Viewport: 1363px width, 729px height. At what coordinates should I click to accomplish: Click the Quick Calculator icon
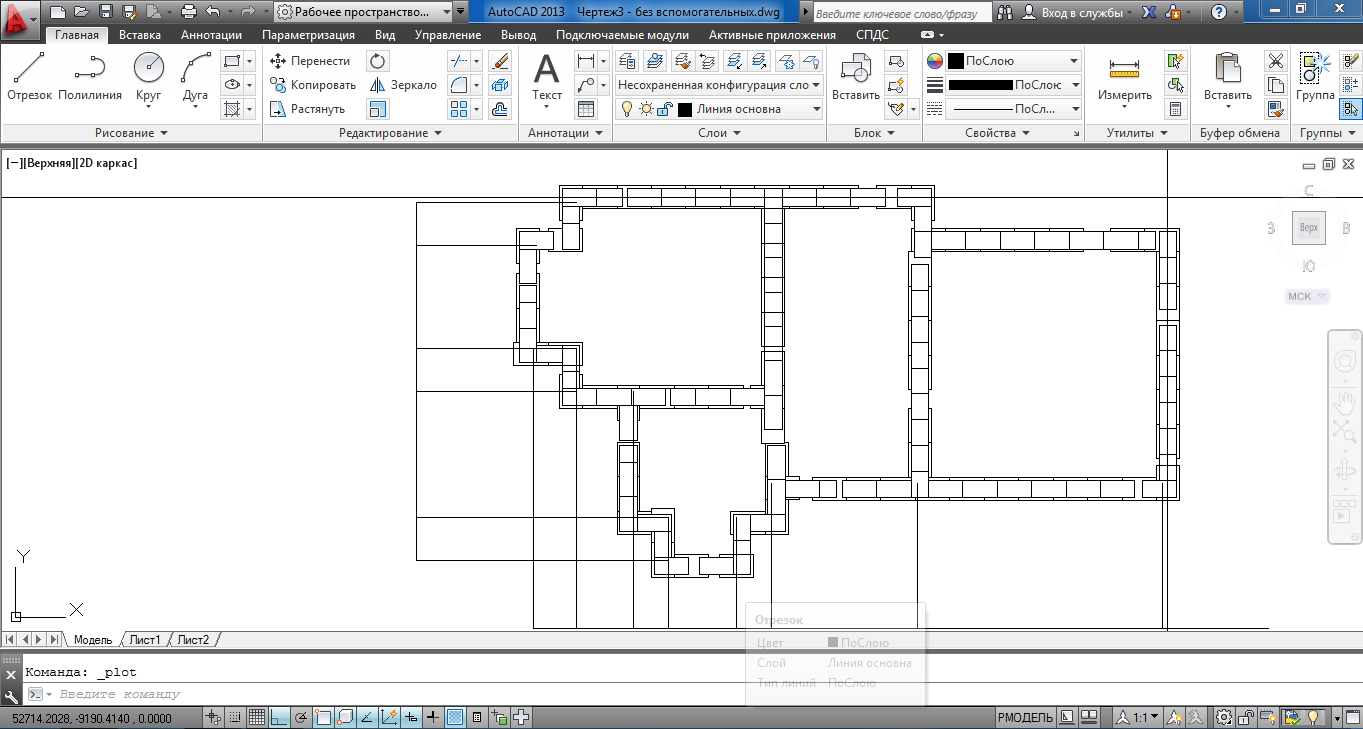tap(1176, 109)
